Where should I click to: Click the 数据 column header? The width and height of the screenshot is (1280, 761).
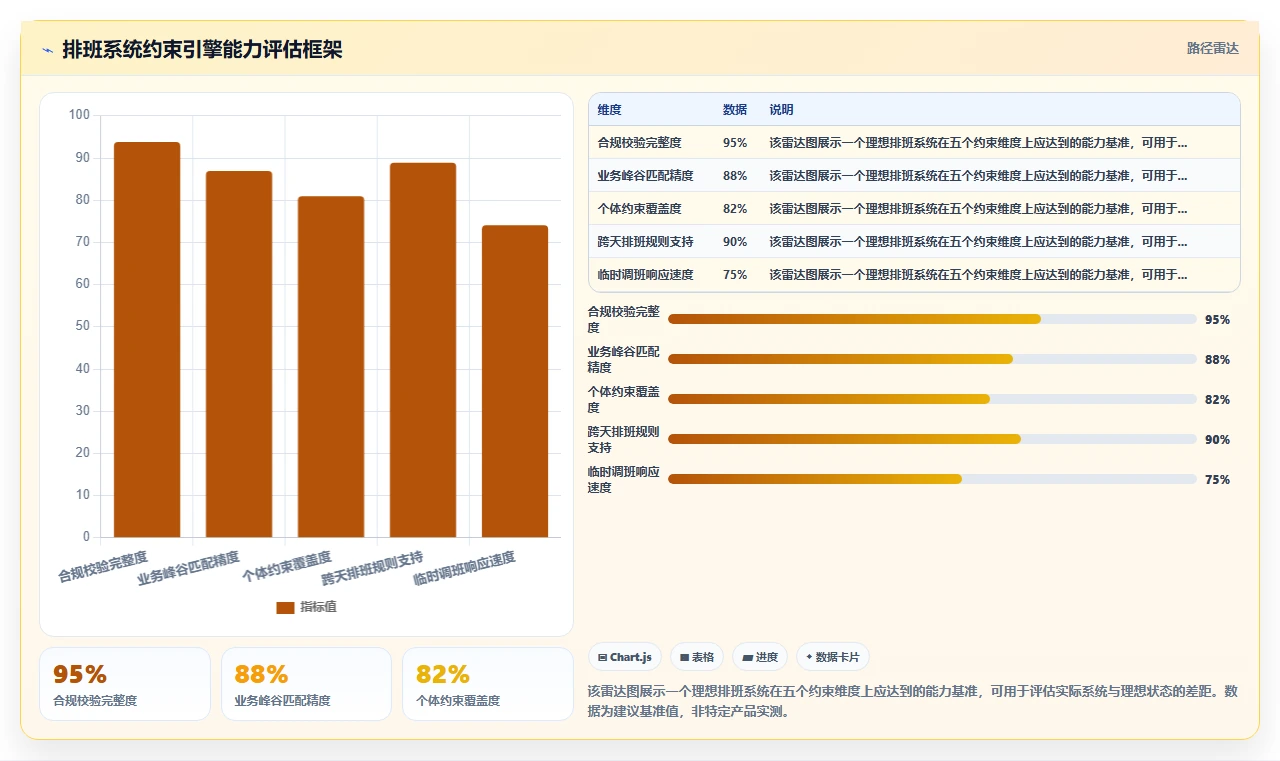735,110
